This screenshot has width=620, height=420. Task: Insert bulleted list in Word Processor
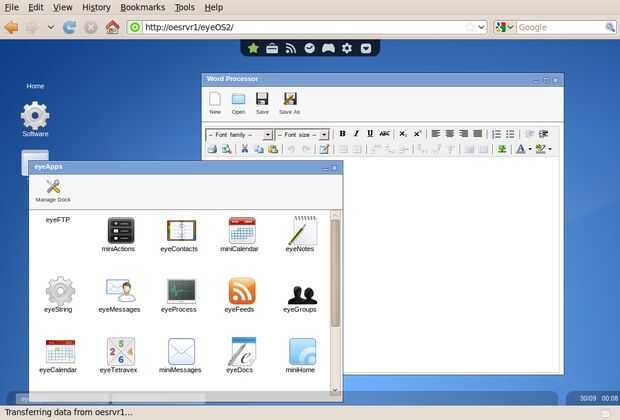(510, 134)
